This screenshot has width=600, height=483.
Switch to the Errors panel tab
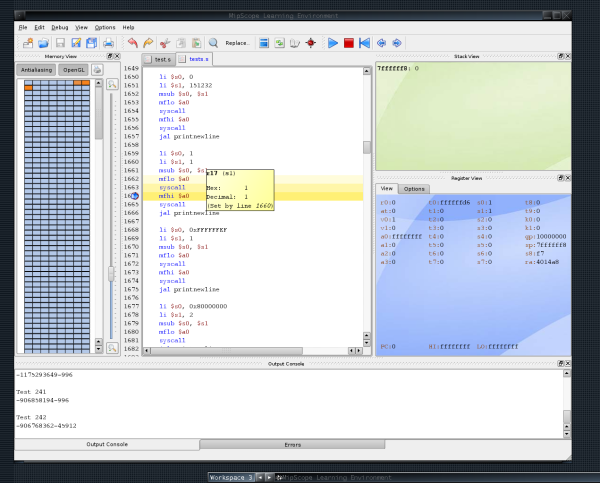pyautogui.click(x=292, y=444)
